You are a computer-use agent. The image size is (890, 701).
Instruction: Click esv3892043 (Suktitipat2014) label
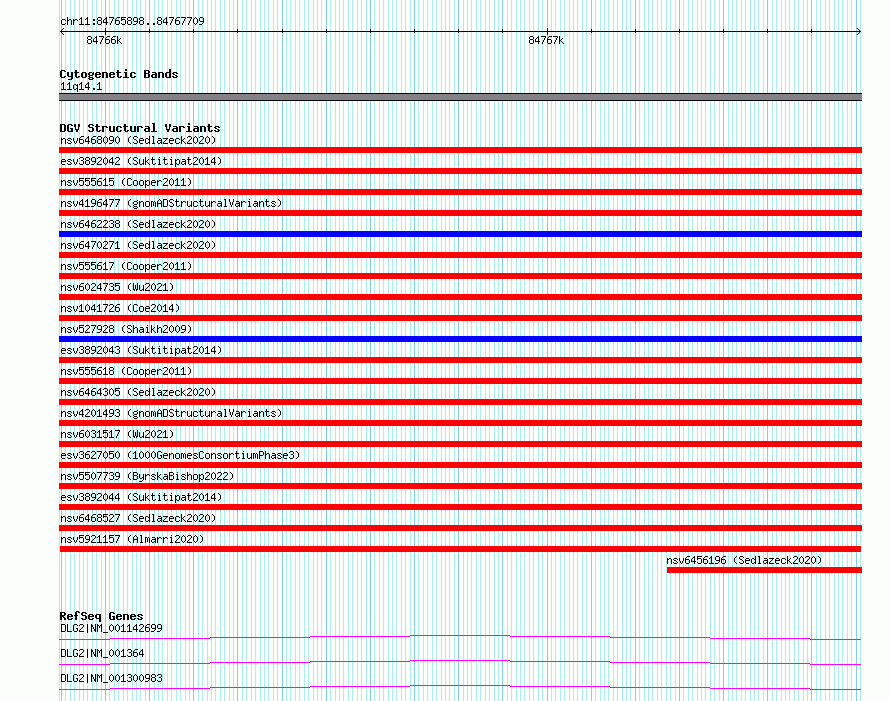point(141,350)
